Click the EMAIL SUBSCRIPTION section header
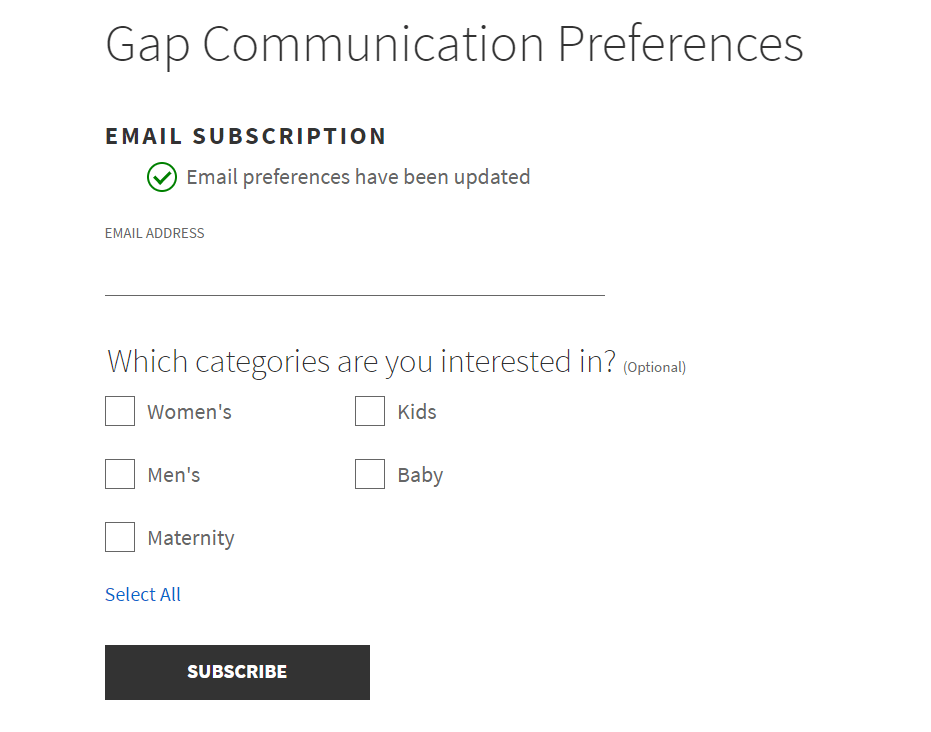931x732 pixels. point(245,135)
